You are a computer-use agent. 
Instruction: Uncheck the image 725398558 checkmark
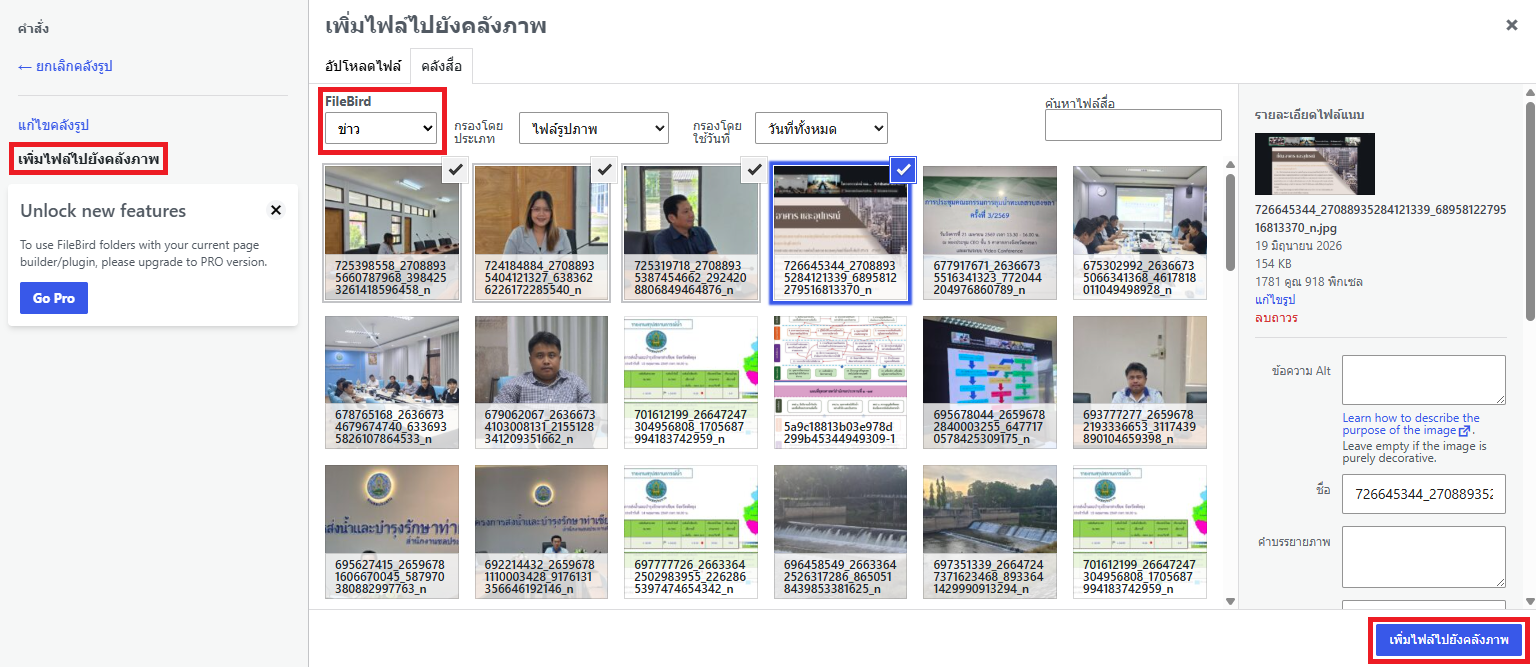tap(454, 170)
